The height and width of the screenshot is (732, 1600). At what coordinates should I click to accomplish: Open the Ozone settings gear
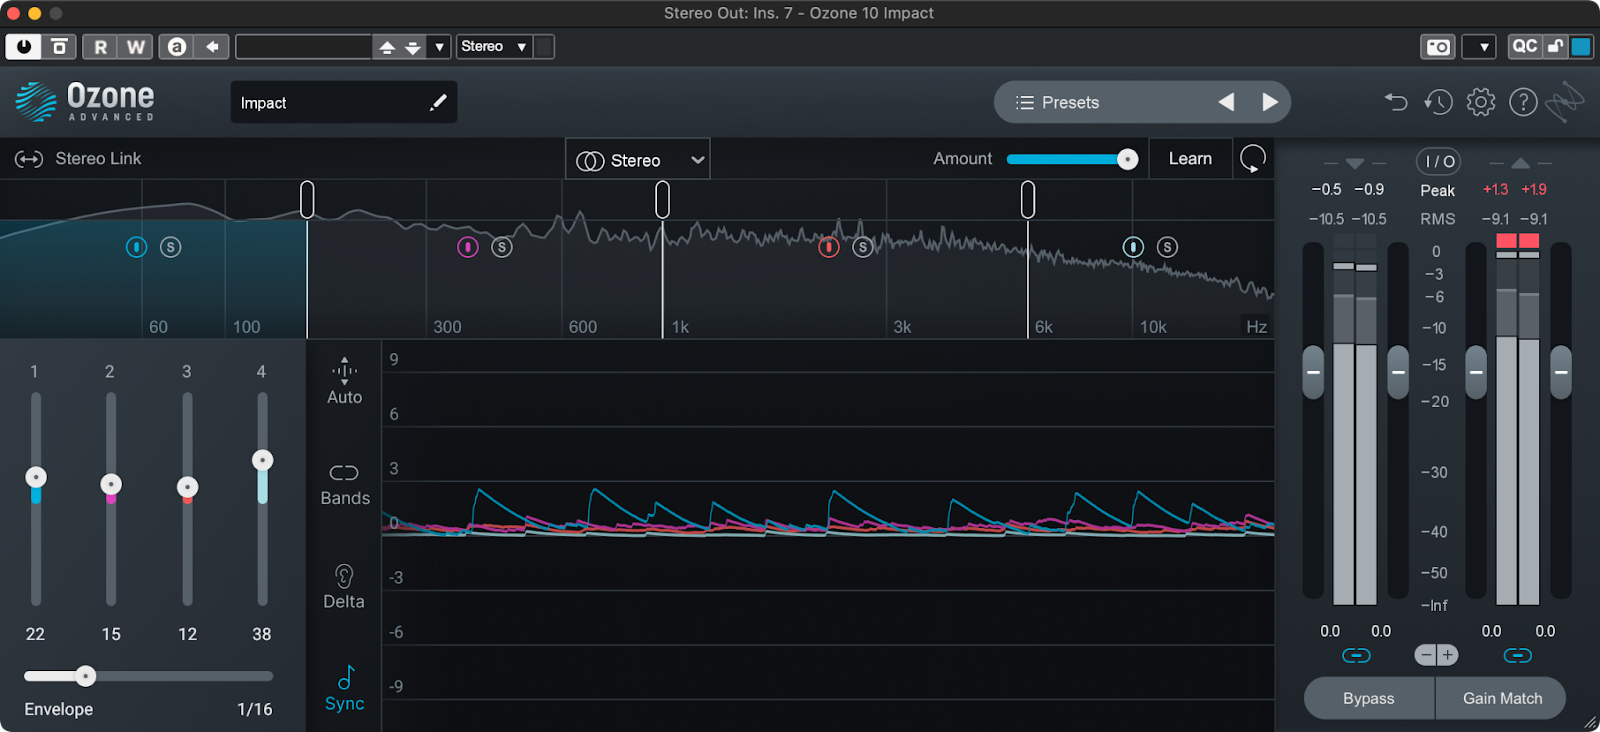(x=1480, y=102)
